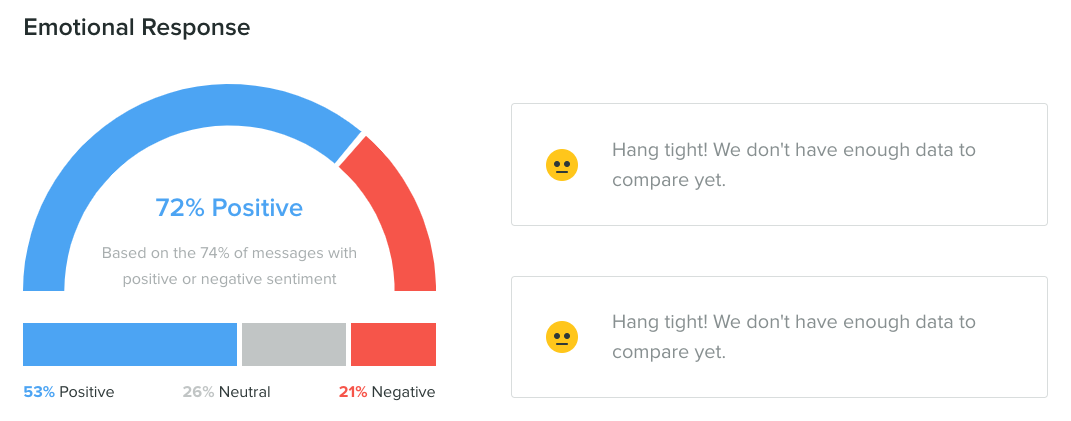The width and height of the screenshot is (1071, 421).
Task: Click the 'compare yet' text in bottom card
Action: (x=669, y=353)
